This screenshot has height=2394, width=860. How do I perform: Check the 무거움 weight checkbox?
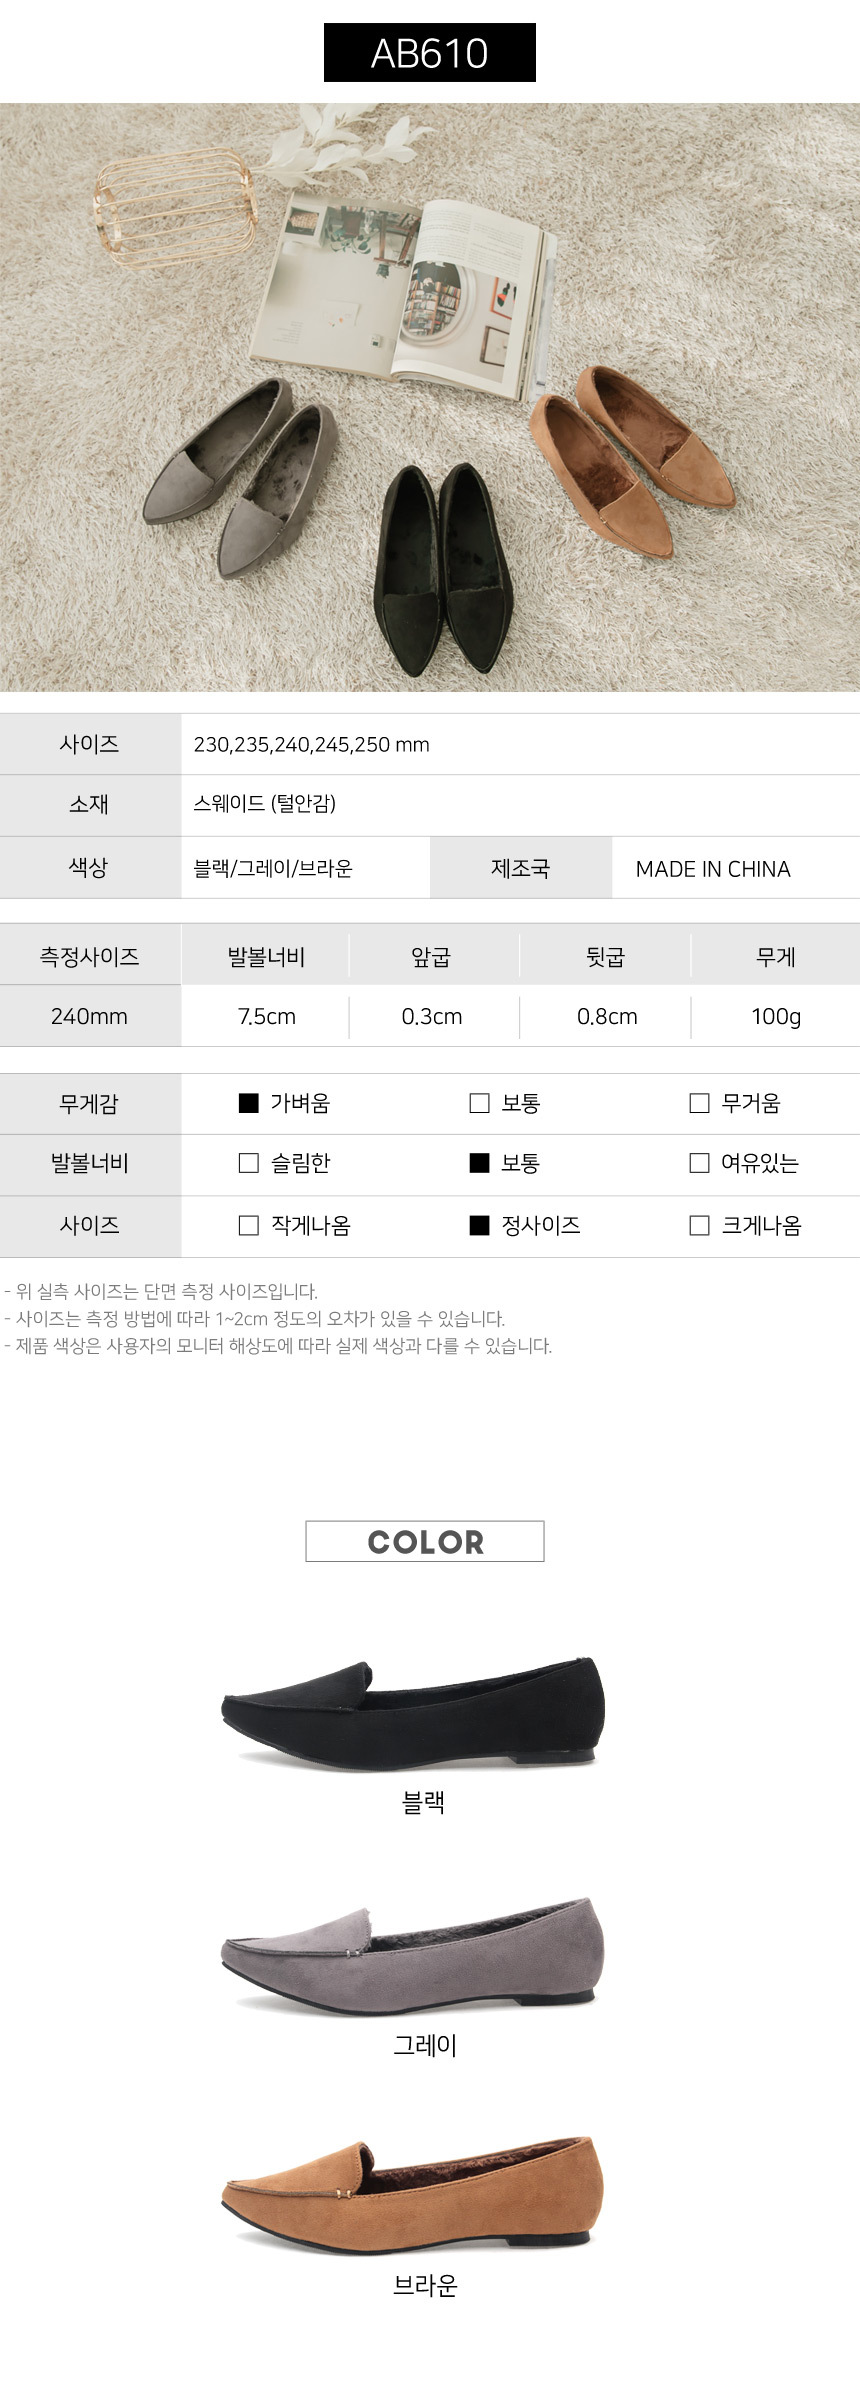tap(700, 1103)
